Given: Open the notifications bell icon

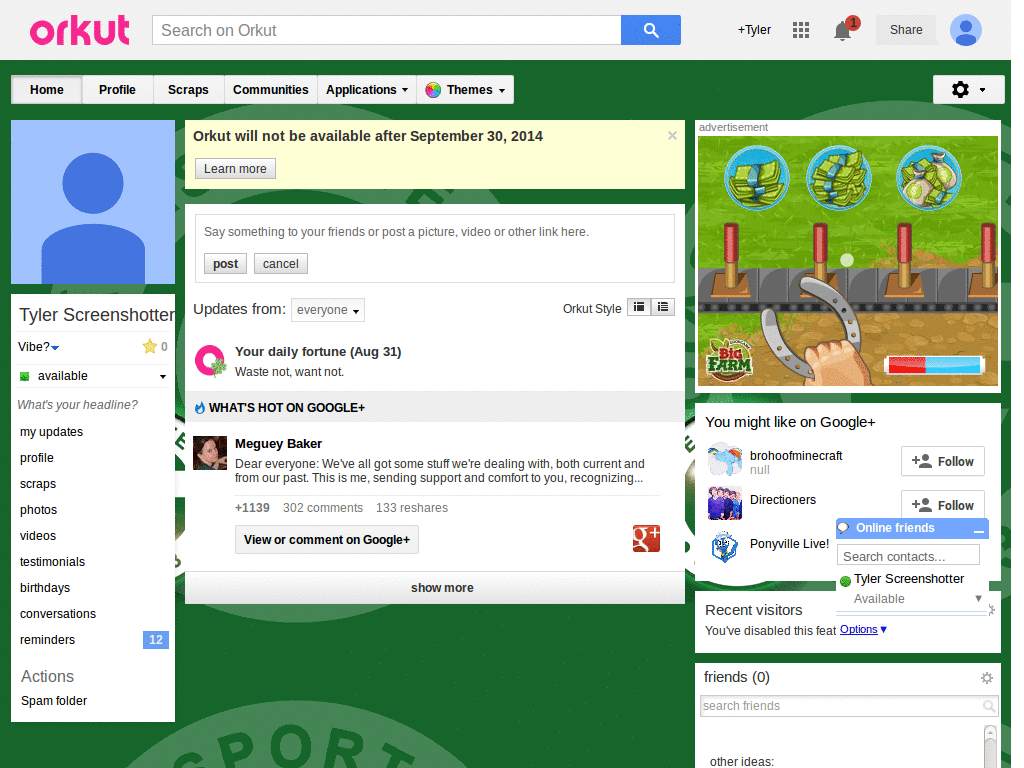Looking at the screenshot, I should [x=842, y=31].
